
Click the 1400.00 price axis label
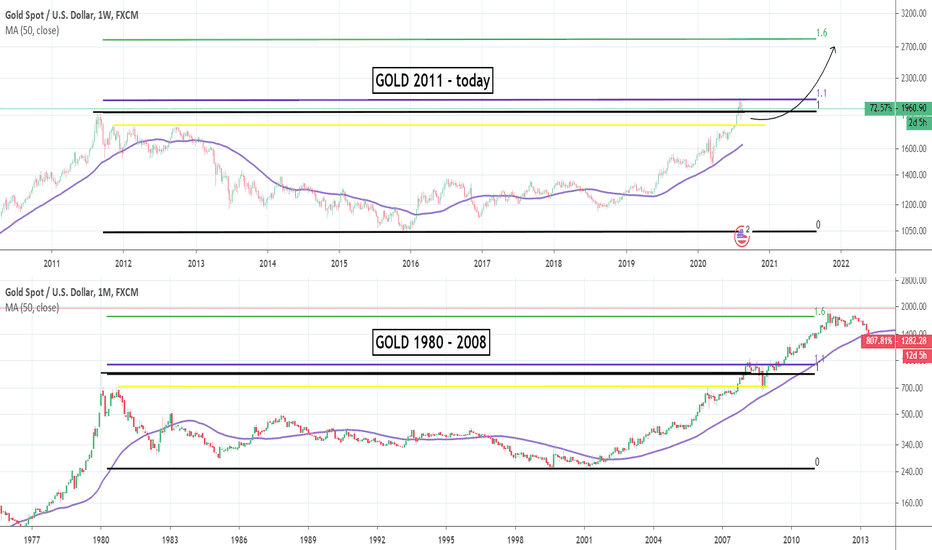[913, 175]
